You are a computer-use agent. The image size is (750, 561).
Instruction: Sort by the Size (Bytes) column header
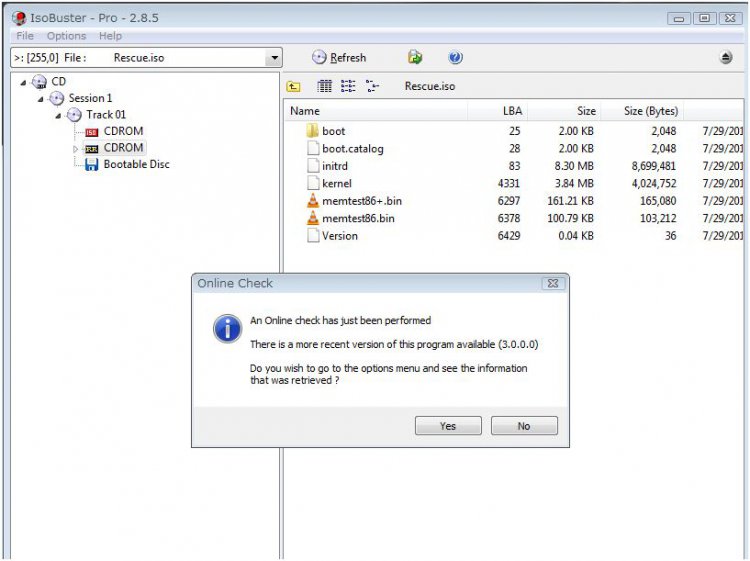[642, 111]
